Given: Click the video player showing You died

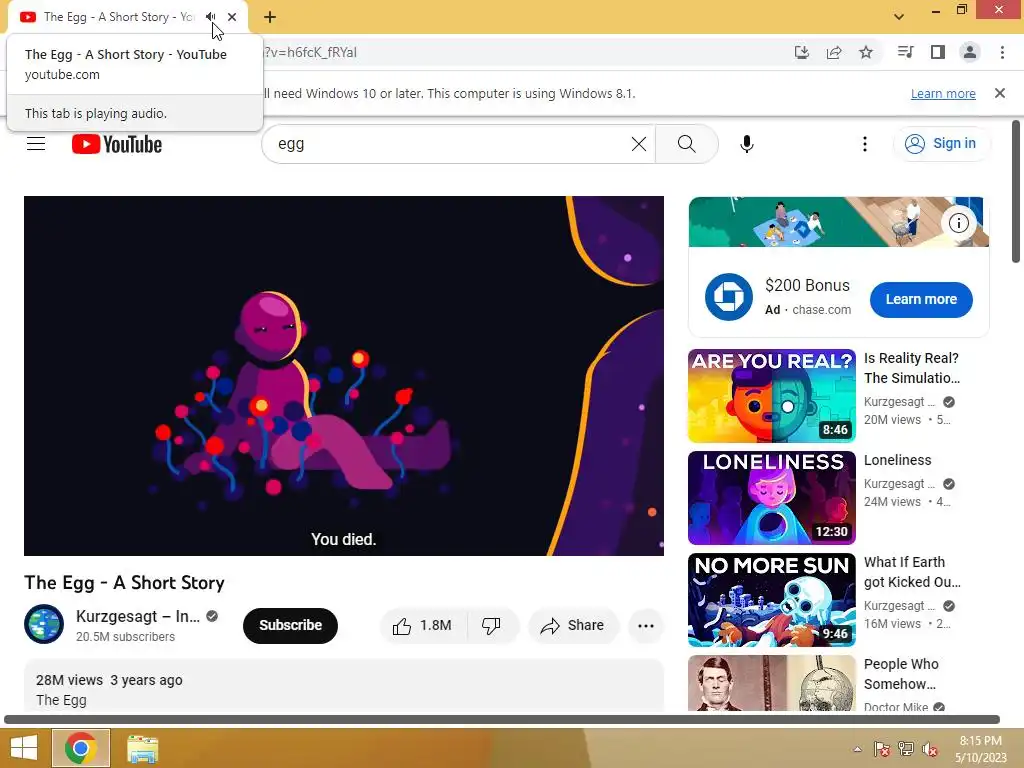Looking at the screenshot, I should coord(344,376).
